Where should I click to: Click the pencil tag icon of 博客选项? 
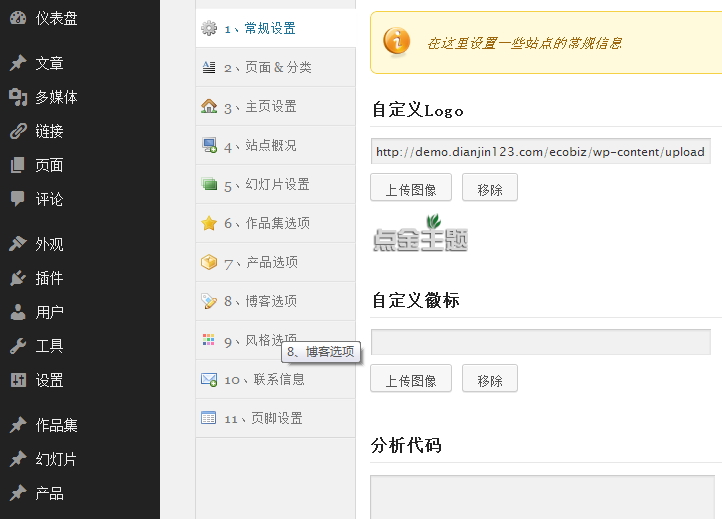(x=209, y=301)
